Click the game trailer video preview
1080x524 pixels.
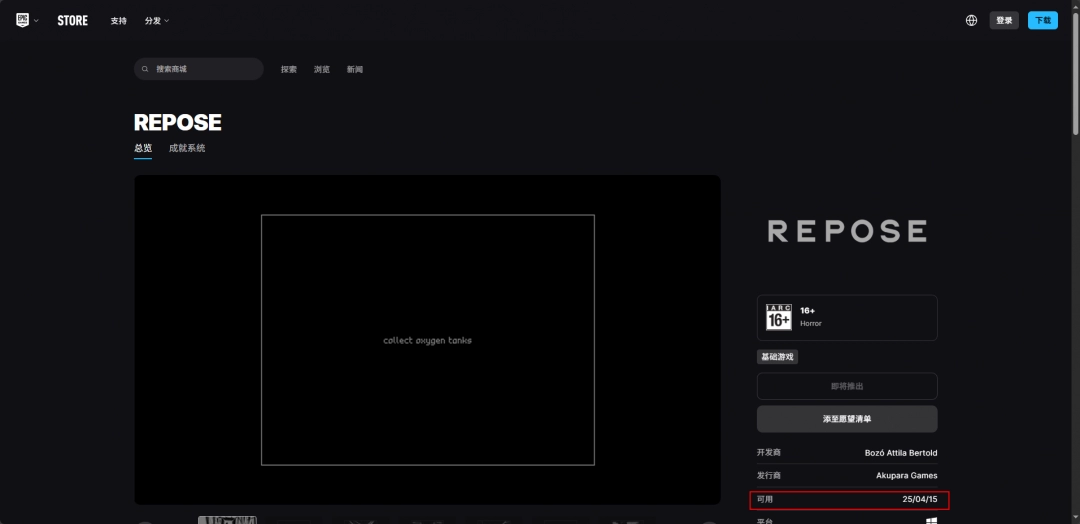(x=427, y=340)
